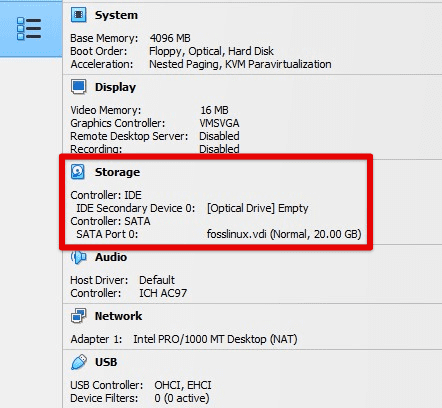Select the 4096 MB base memory value

click(170, 38)
